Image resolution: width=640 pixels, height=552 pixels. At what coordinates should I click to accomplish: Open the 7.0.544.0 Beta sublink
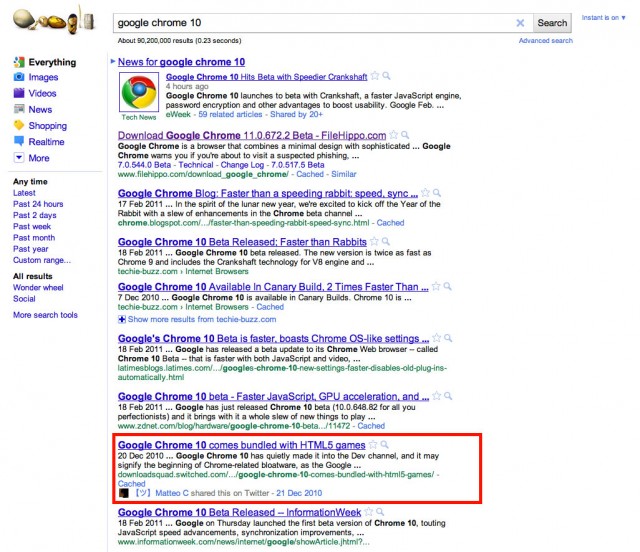(x=144, y=165)
